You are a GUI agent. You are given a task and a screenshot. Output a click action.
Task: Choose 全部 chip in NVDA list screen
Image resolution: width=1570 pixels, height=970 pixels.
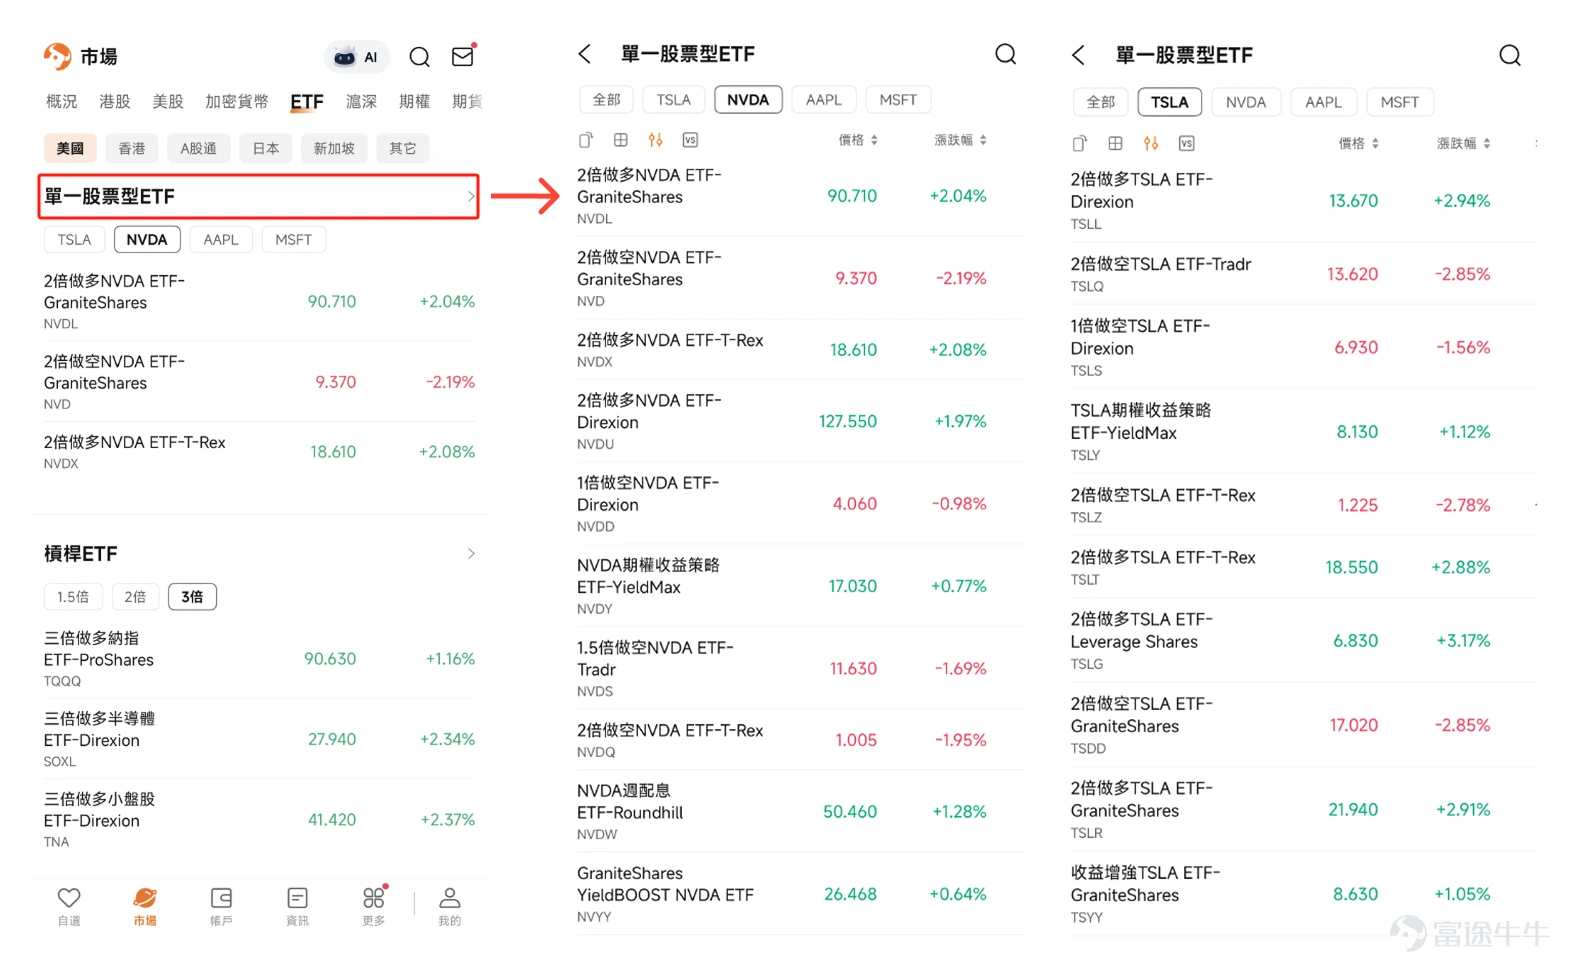coord(607,99)
